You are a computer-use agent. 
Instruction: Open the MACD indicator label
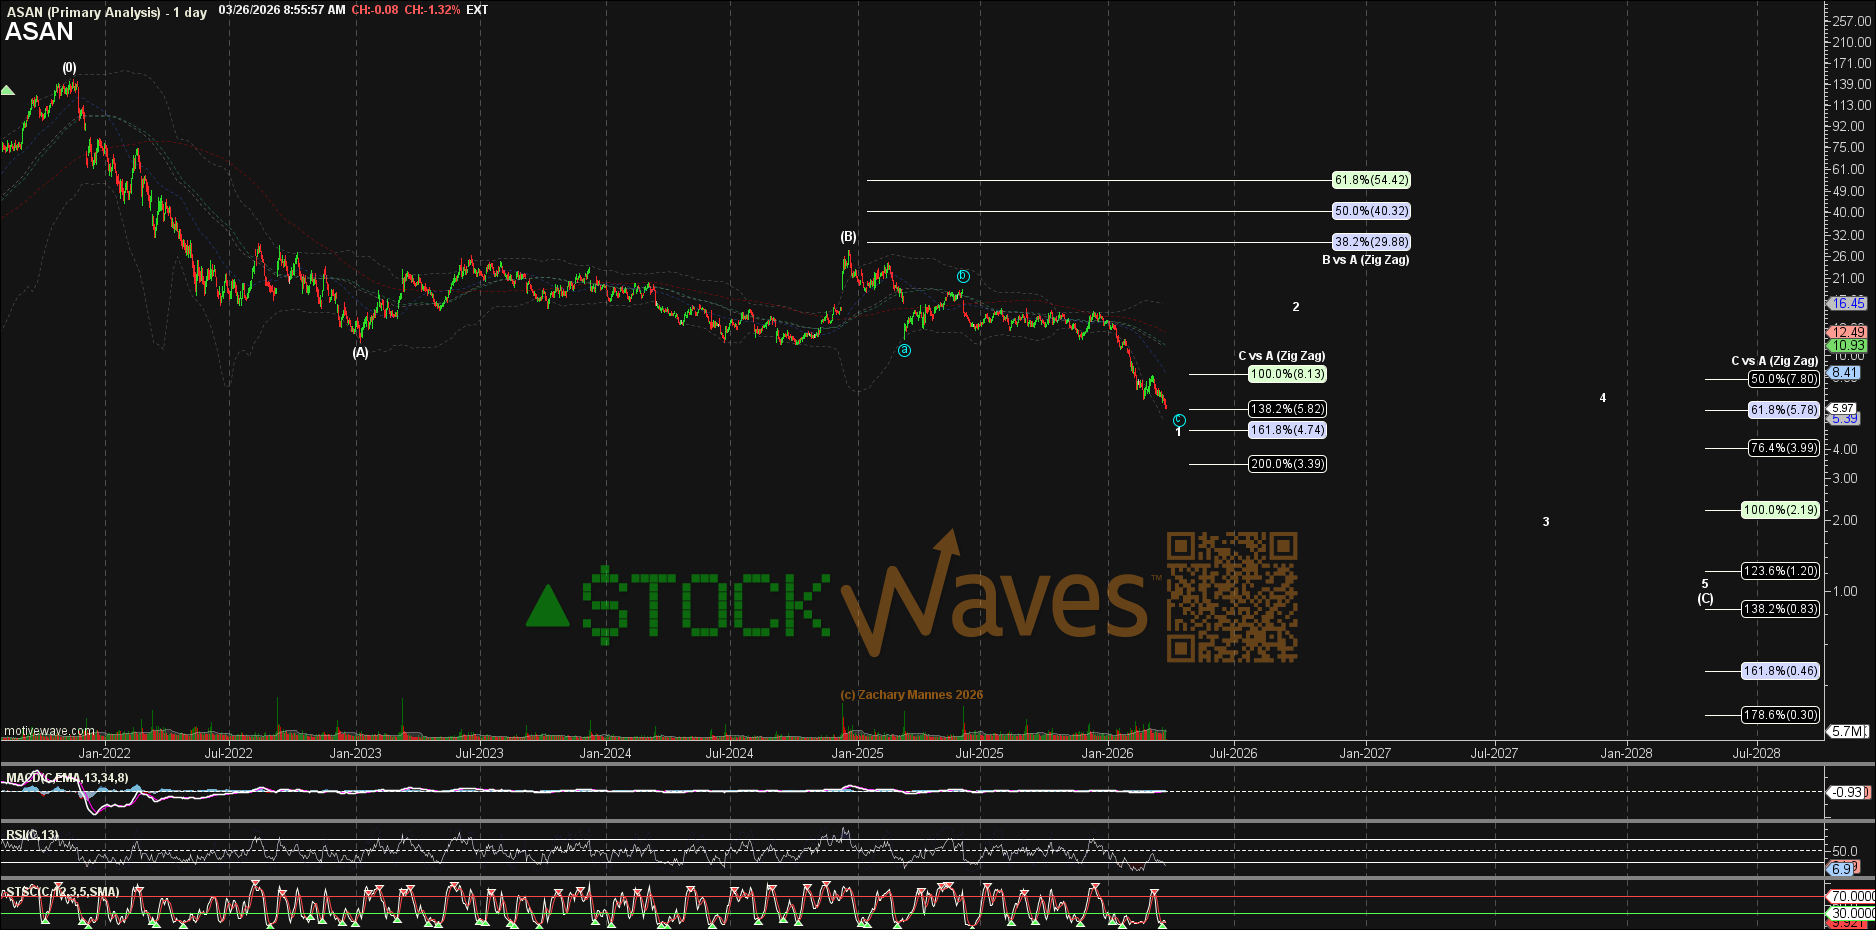67,778
